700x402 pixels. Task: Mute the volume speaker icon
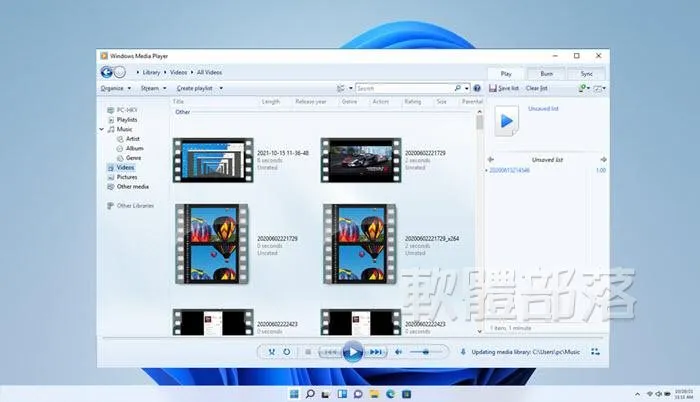coord(398,352)
